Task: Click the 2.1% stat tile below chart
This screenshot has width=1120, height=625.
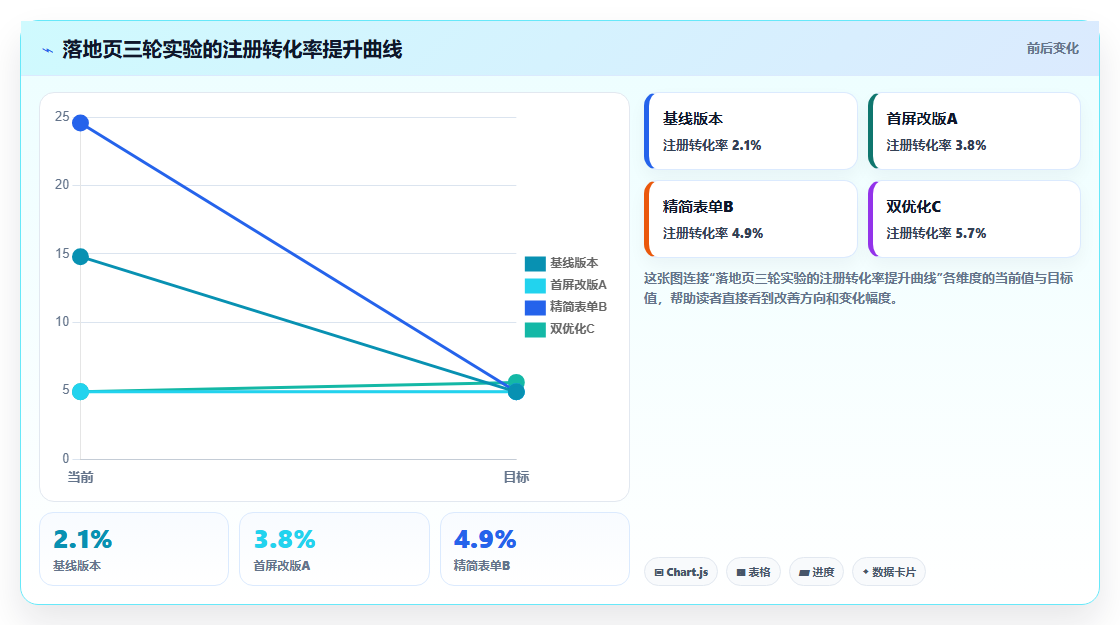Action: pyautogui.click(x=134, y=549)
